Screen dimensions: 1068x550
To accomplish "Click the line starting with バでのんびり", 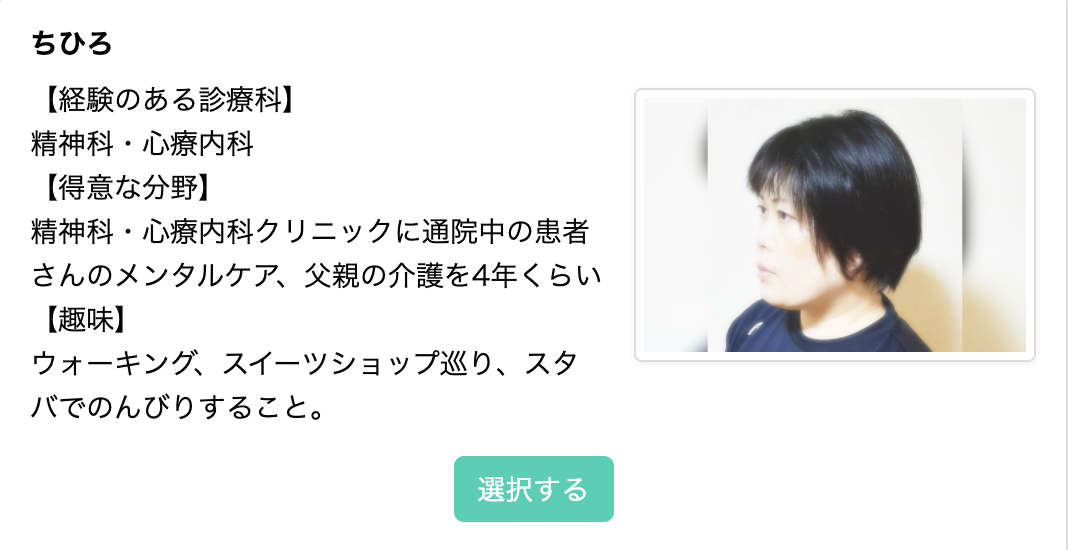I will coord(178,408).
